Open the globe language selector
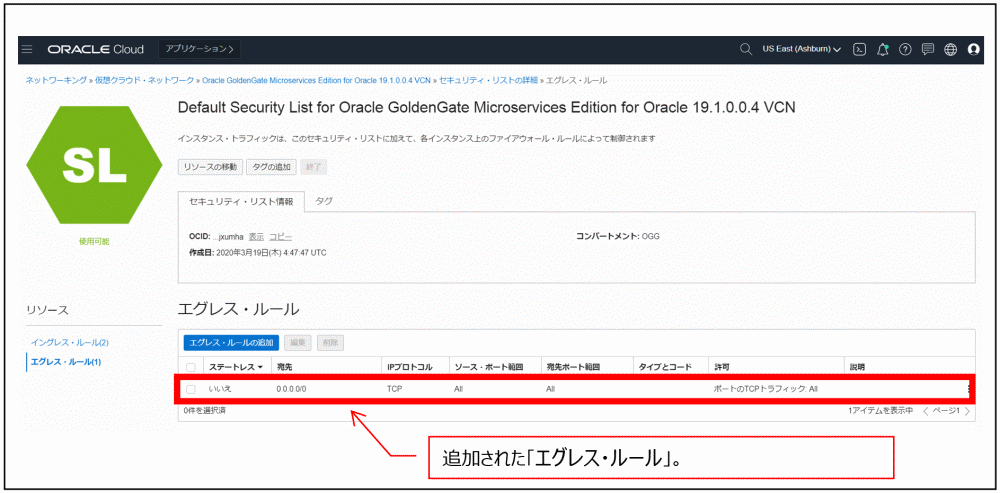Viewport: 1000px width, 493px height. click(951, 50)
